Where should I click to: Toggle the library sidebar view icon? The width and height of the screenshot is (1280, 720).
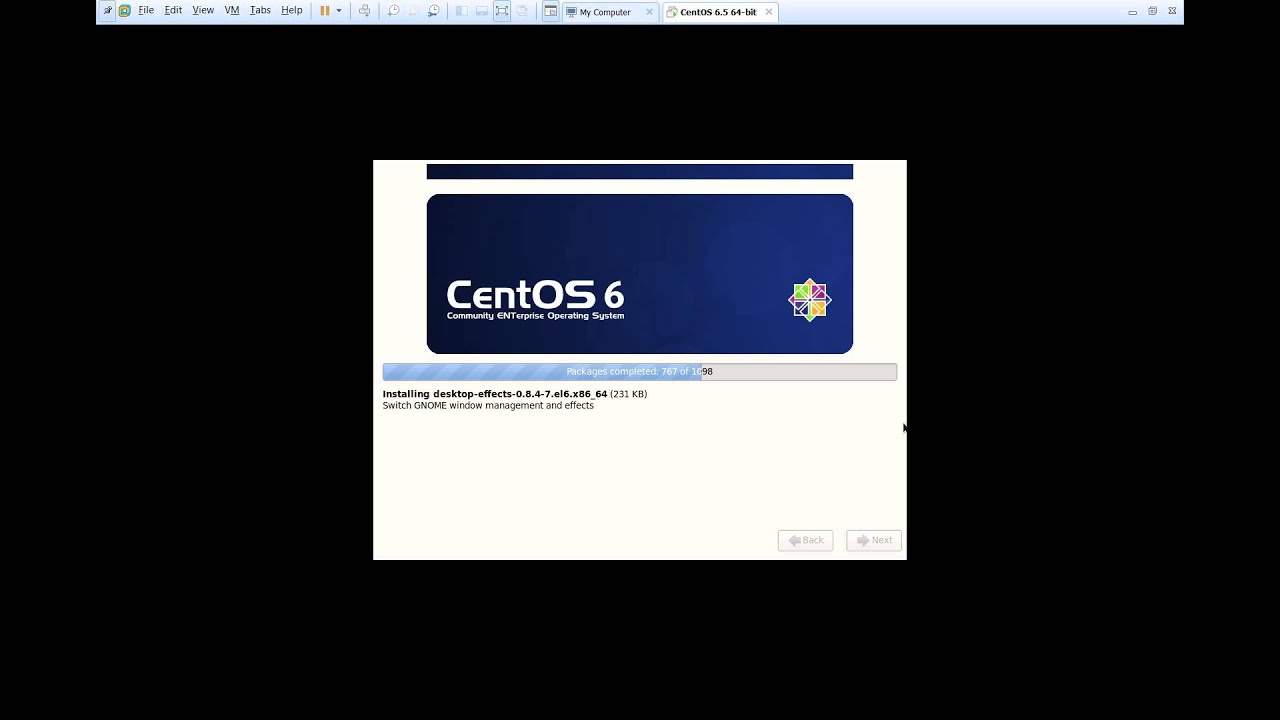461,11
